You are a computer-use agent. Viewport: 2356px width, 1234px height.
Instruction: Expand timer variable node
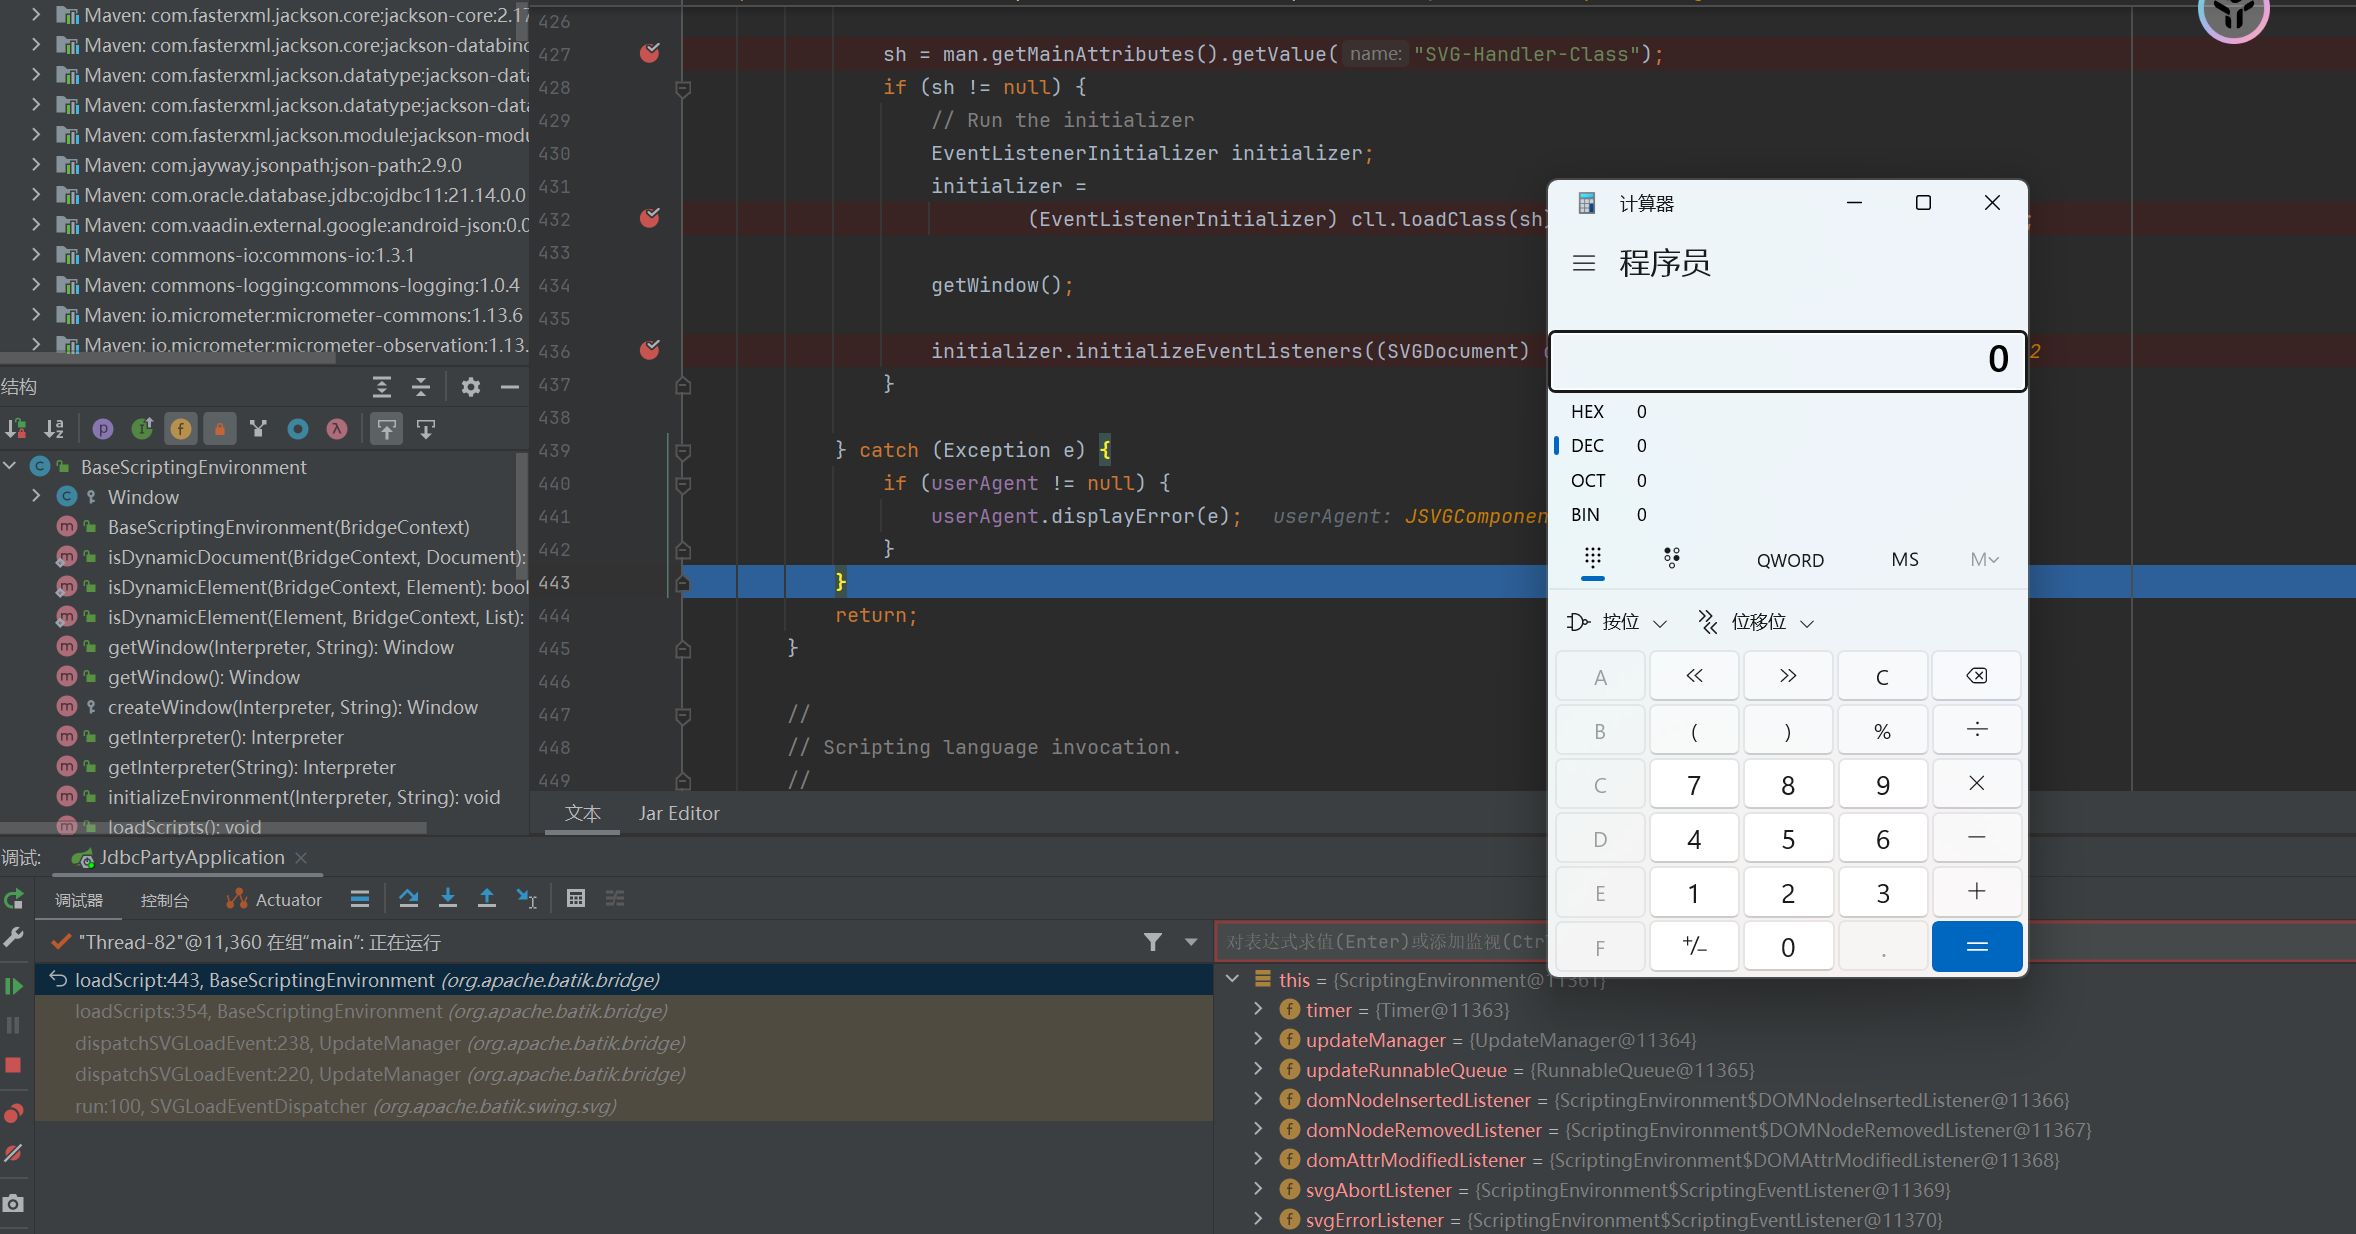1259,1010
